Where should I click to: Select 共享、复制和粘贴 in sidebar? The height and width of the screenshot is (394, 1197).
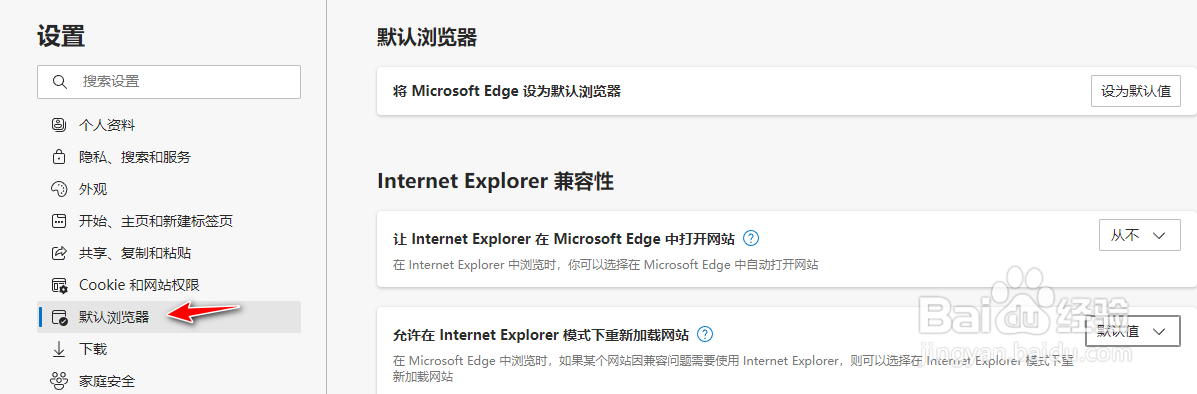tap(169, 253)
